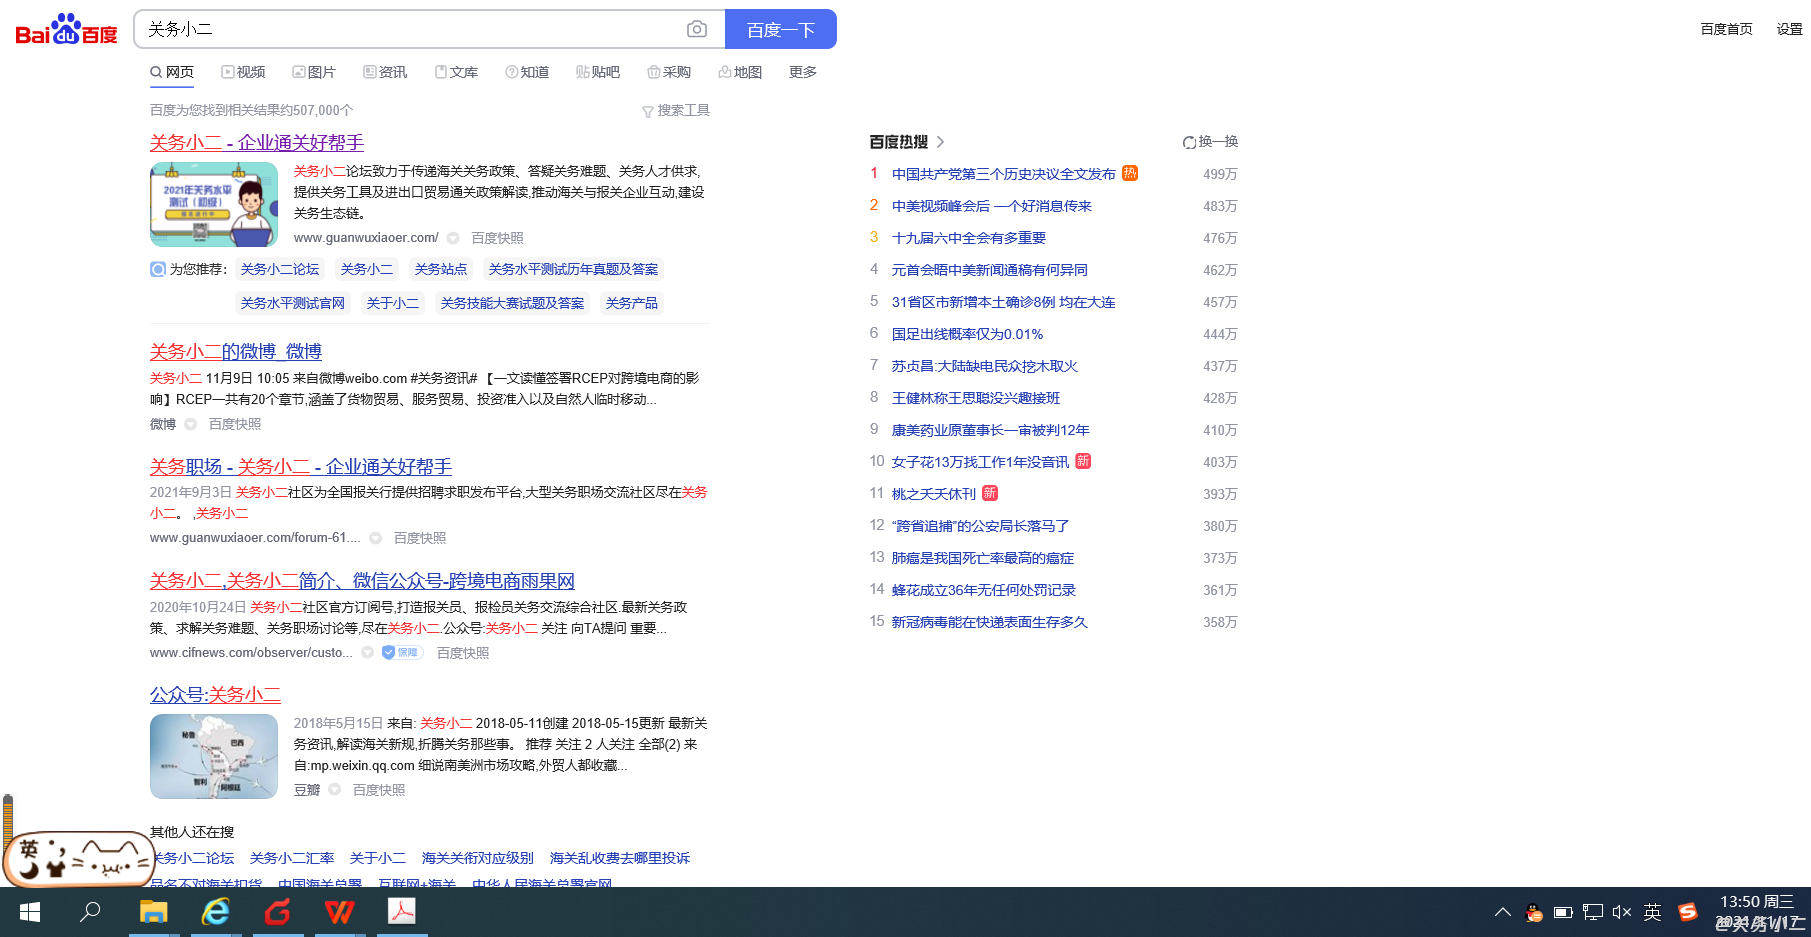Image resolution: width=1811 pixels, height=937 pixels.
Task: Open the 跨境电商雨果网 result link
Action: [362, 581]
